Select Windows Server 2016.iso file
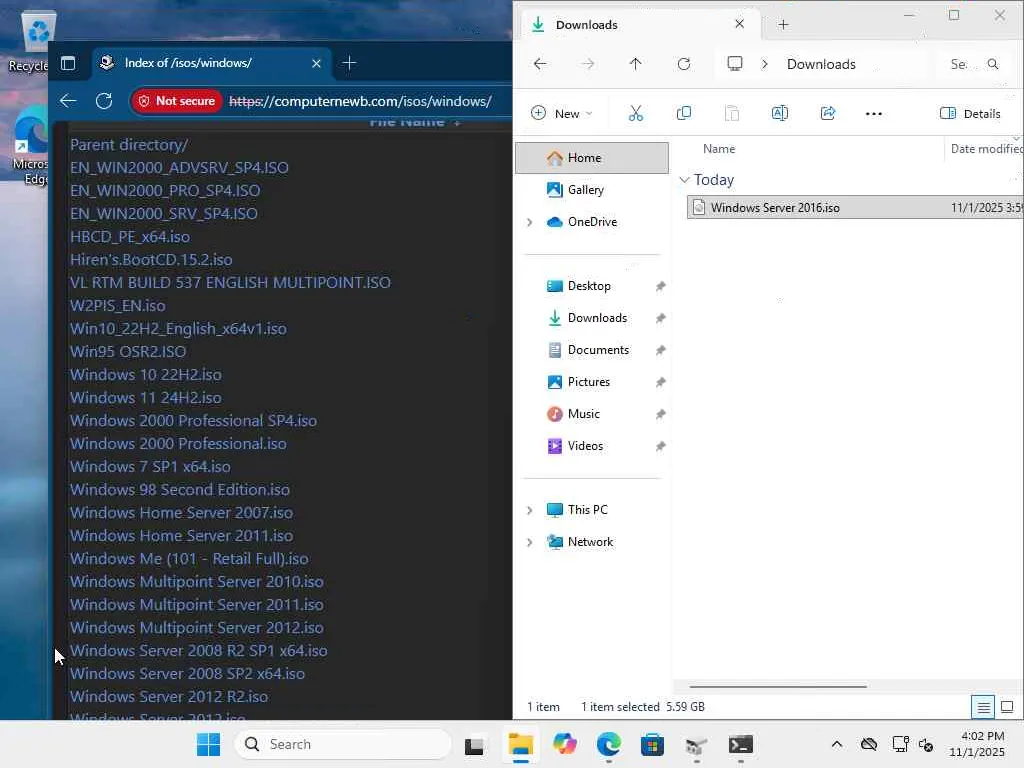 pos(854,208)
